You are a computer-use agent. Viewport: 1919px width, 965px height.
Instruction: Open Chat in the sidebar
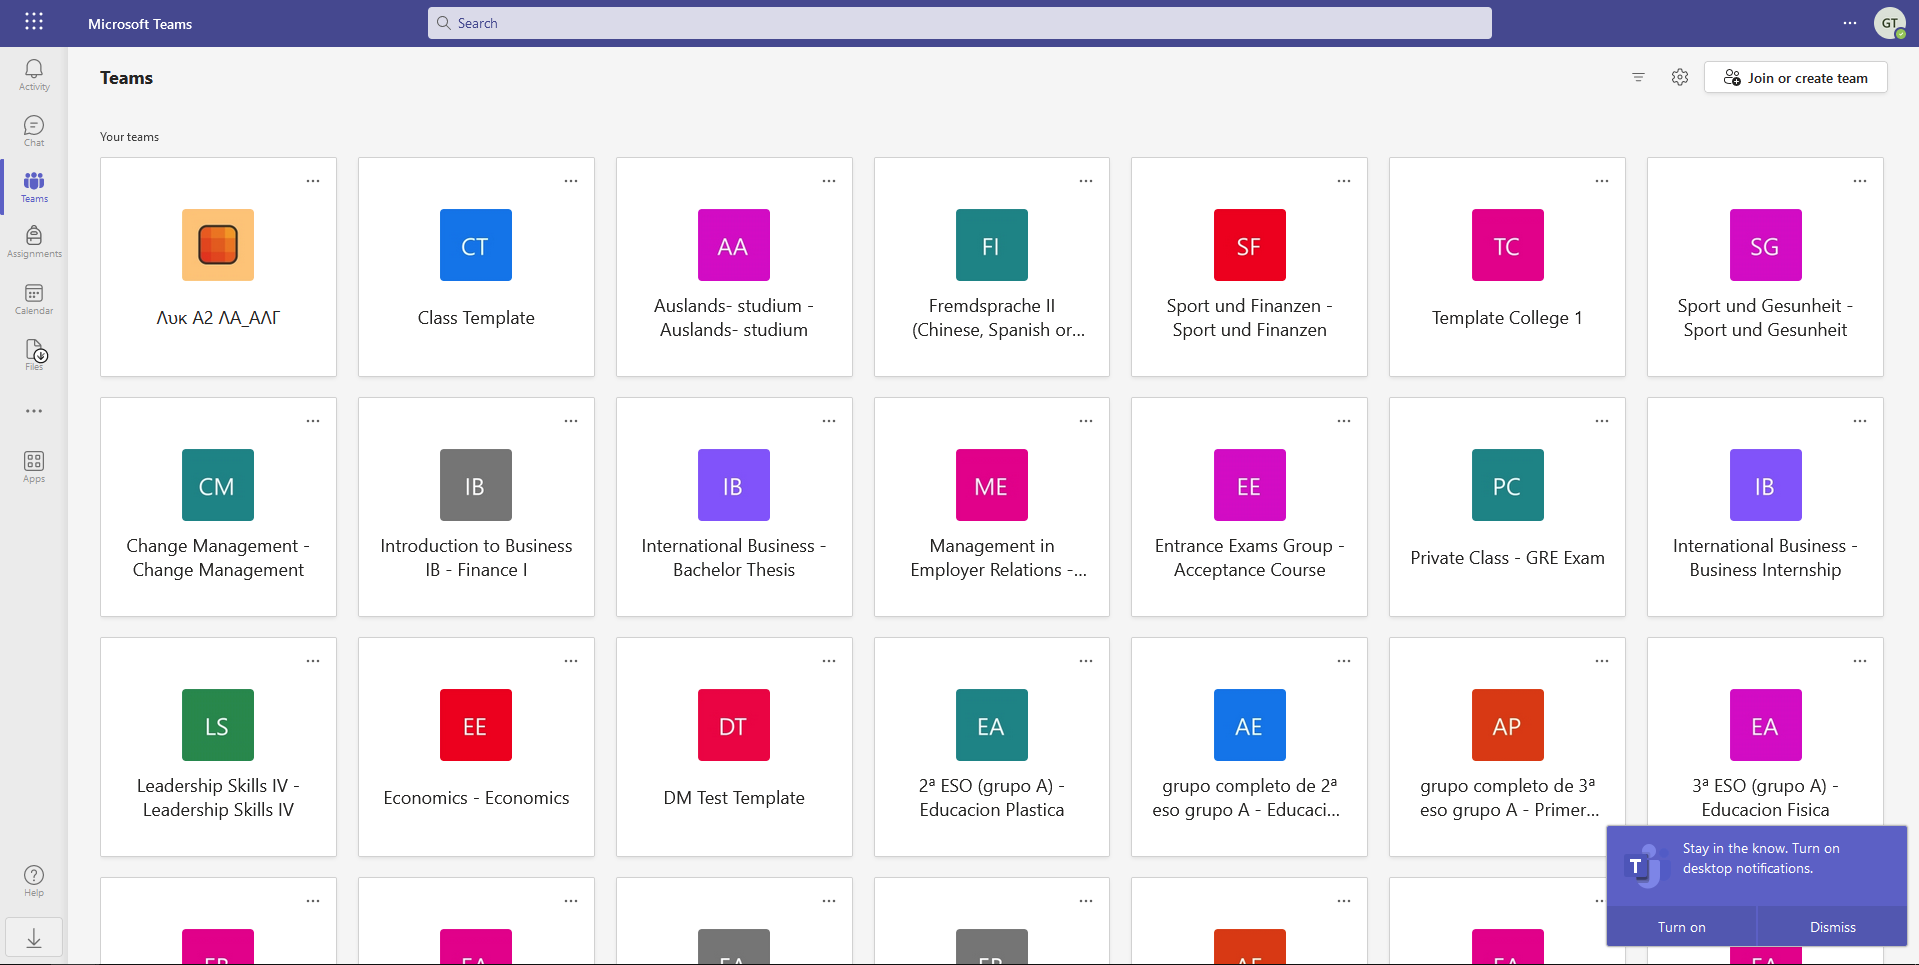click(34, 130)
